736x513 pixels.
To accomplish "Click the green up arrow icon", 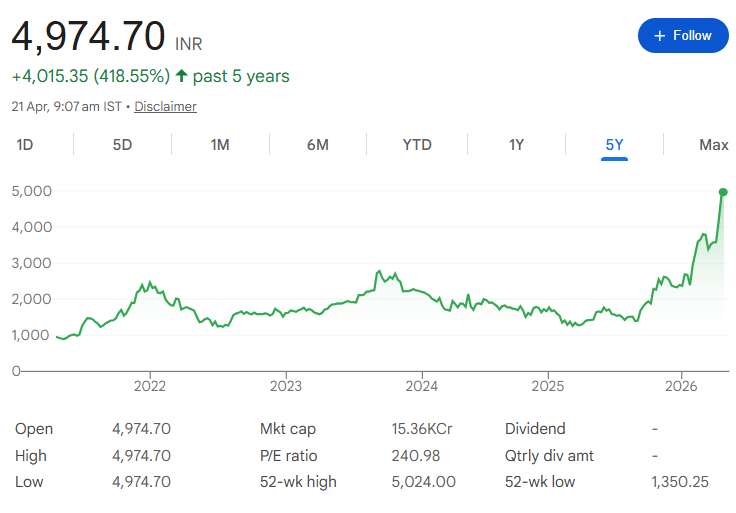I will coord(181,76).
